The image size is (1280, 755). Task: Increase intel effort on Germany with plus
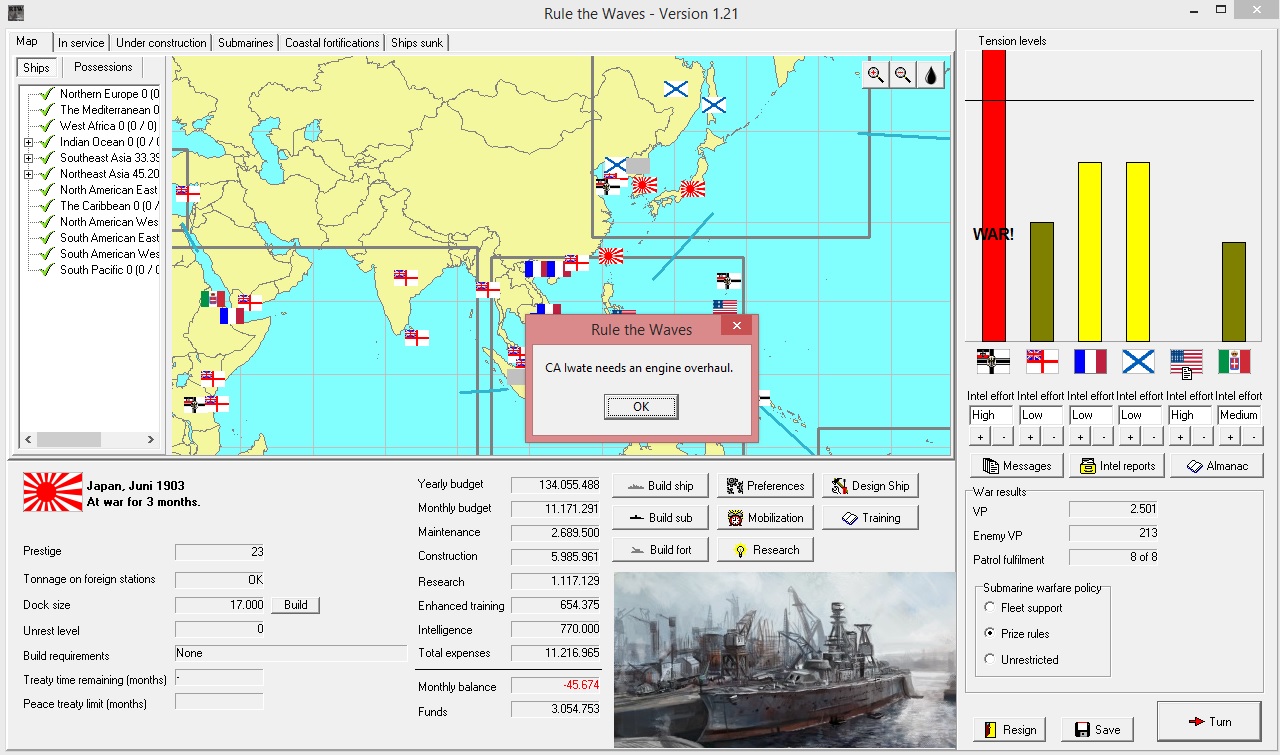980,437
